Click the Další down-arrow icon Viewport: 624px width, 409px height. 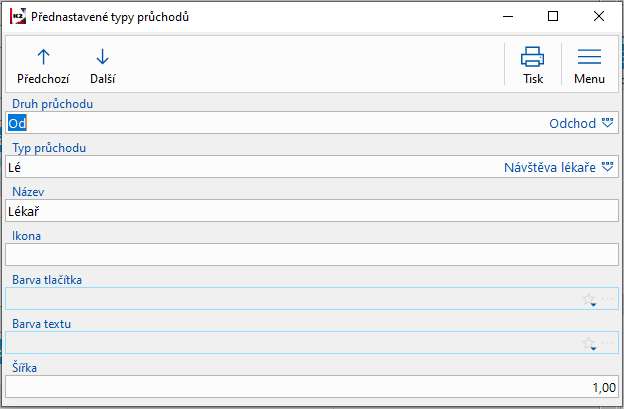(102, 57)
